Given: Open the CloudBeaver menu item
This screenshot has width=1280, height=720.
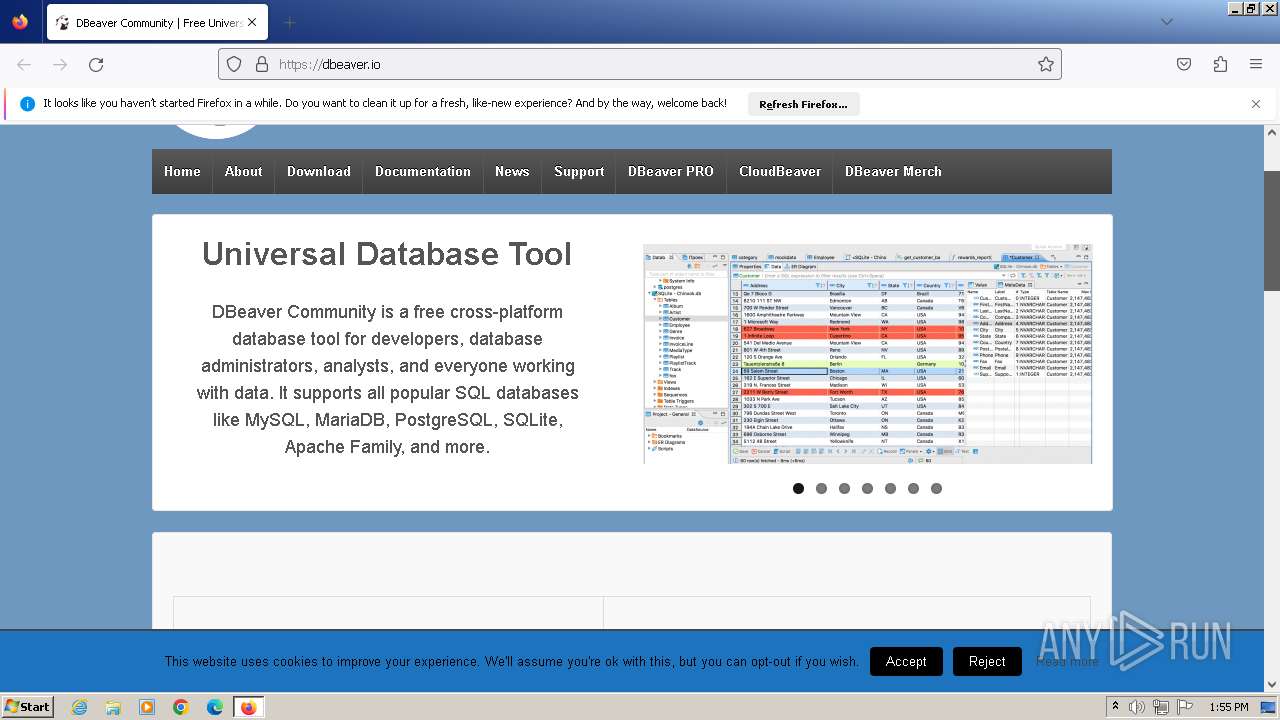Looking at the screenshot, I should (780, 171).
